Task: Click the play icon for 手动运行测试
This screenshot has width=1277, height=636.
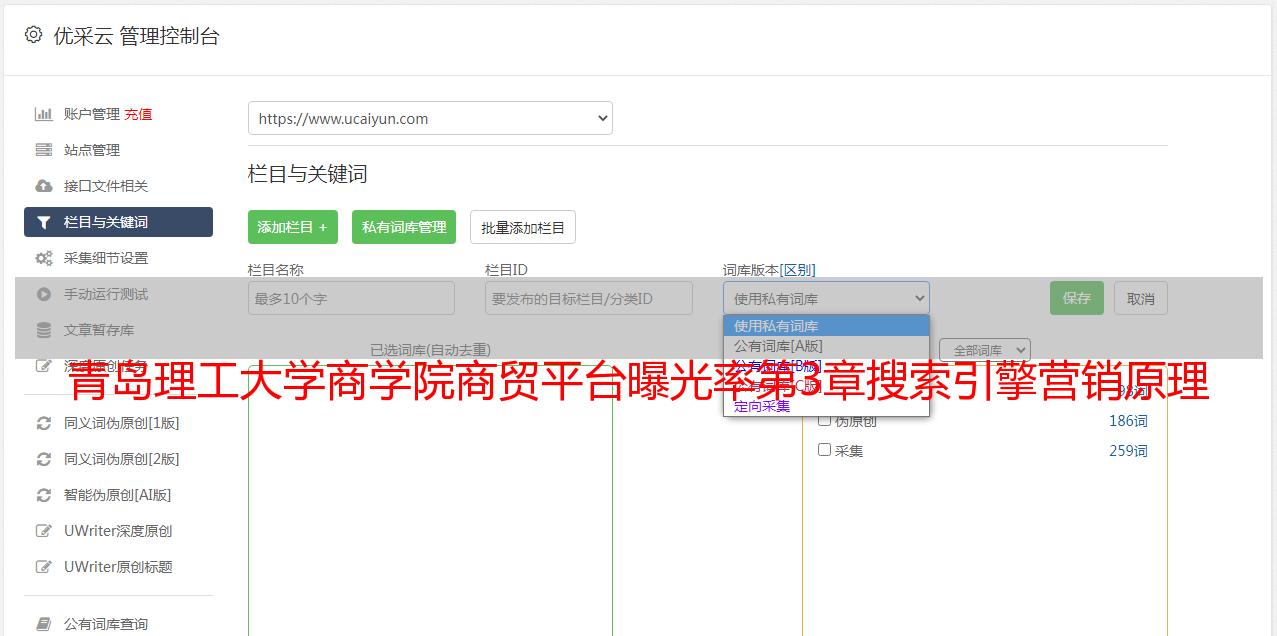Action: [43, 294]
